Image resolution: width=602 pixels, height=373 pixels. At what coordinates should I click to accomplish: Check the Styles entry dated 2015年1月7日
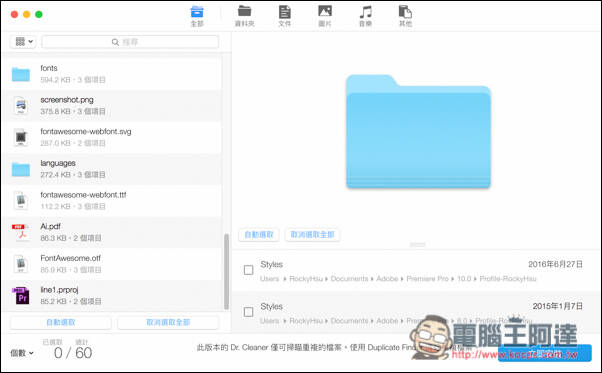[248, 312]
